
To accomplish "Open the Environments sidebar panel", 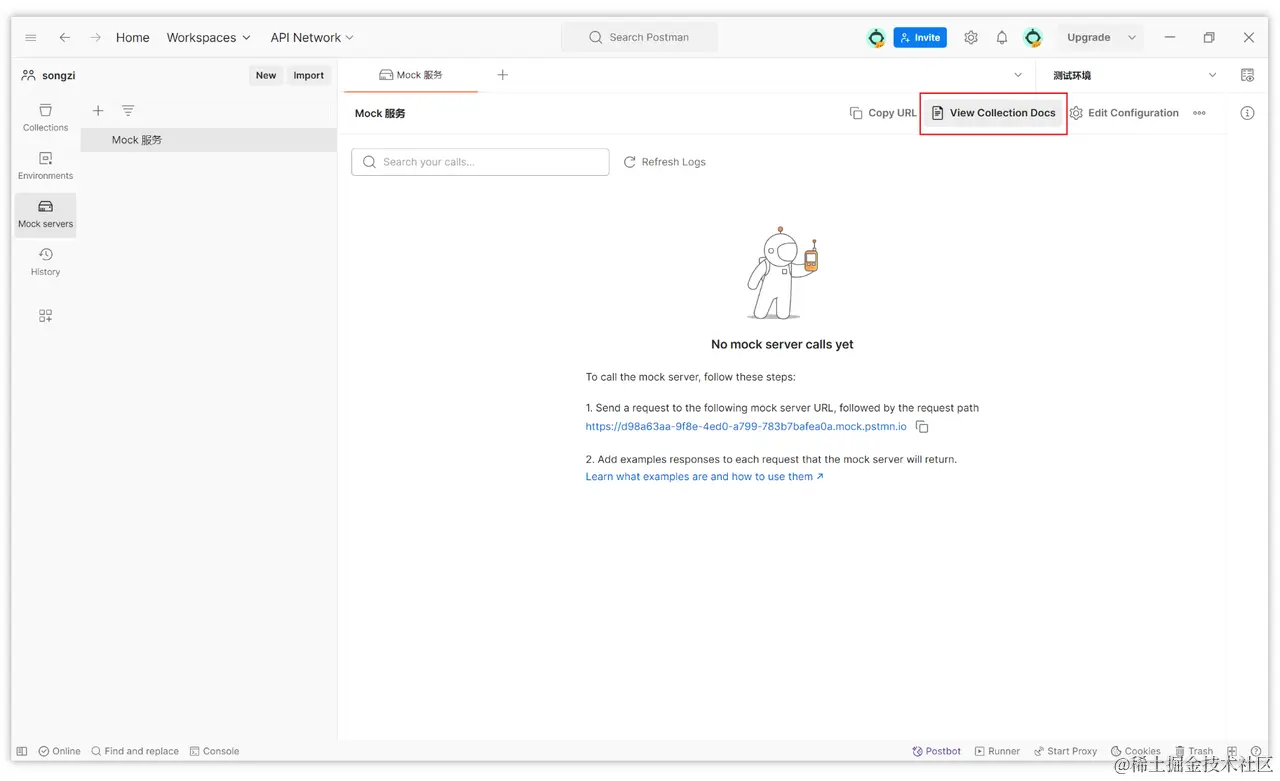I will 45,165.
